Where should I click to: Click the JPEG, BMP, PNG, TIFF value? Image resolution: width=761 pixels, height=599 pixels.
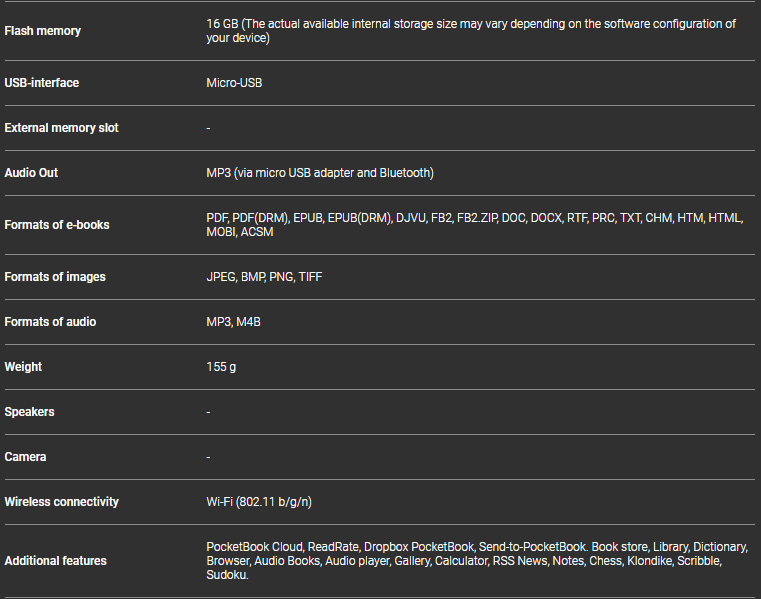pos(264,277)
